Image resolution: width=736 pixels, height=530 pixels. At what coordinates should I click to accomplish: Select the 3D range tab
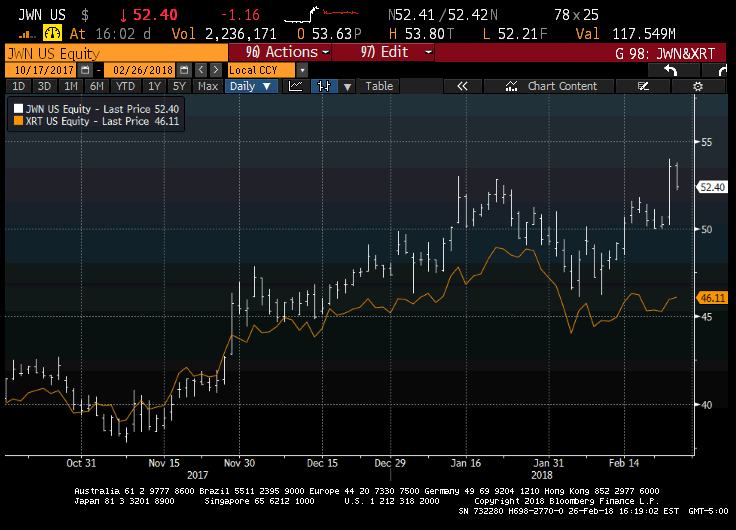pyautogui.click(x=44, y=86)
